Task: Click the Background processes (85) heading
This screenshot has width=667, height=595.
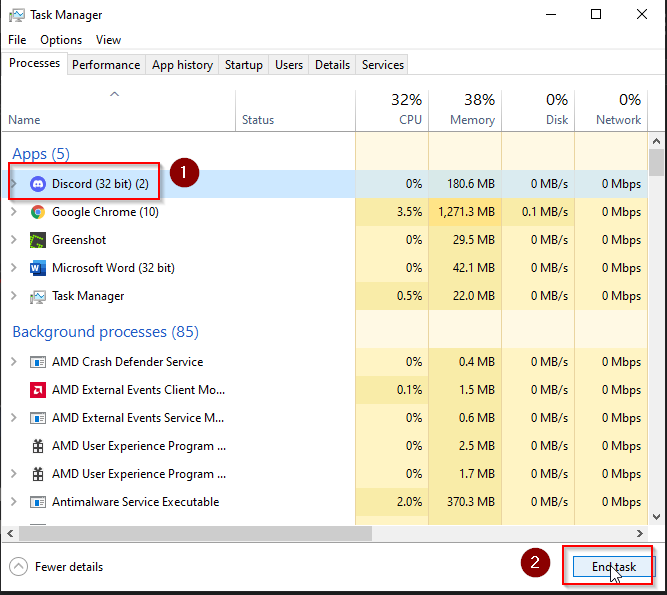Action: pyautogui.click(x=105, y=332)
